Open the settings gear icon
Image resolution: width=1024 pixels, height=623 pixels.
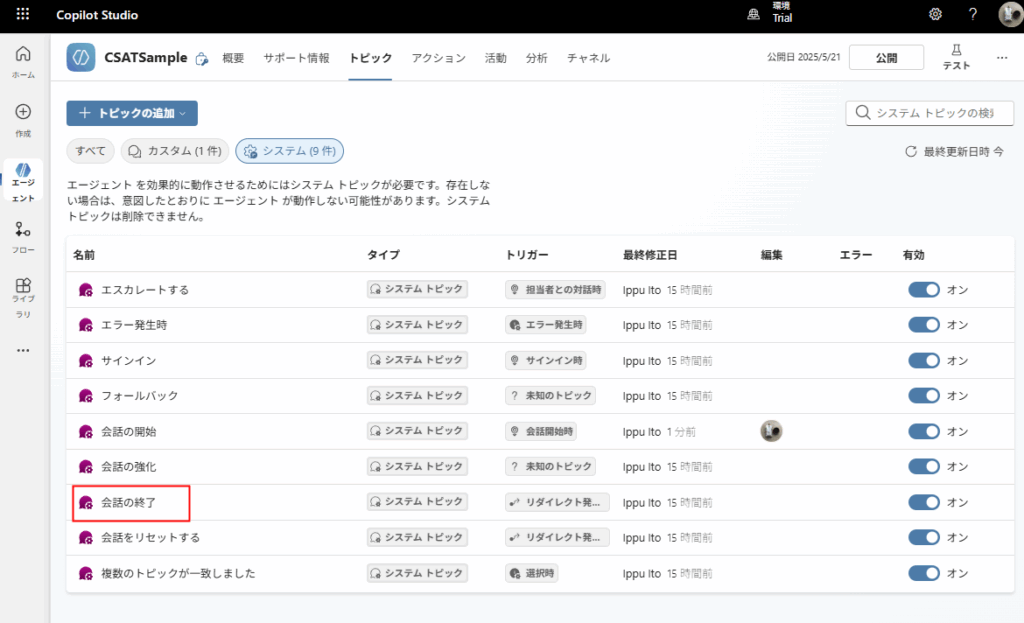935,14
